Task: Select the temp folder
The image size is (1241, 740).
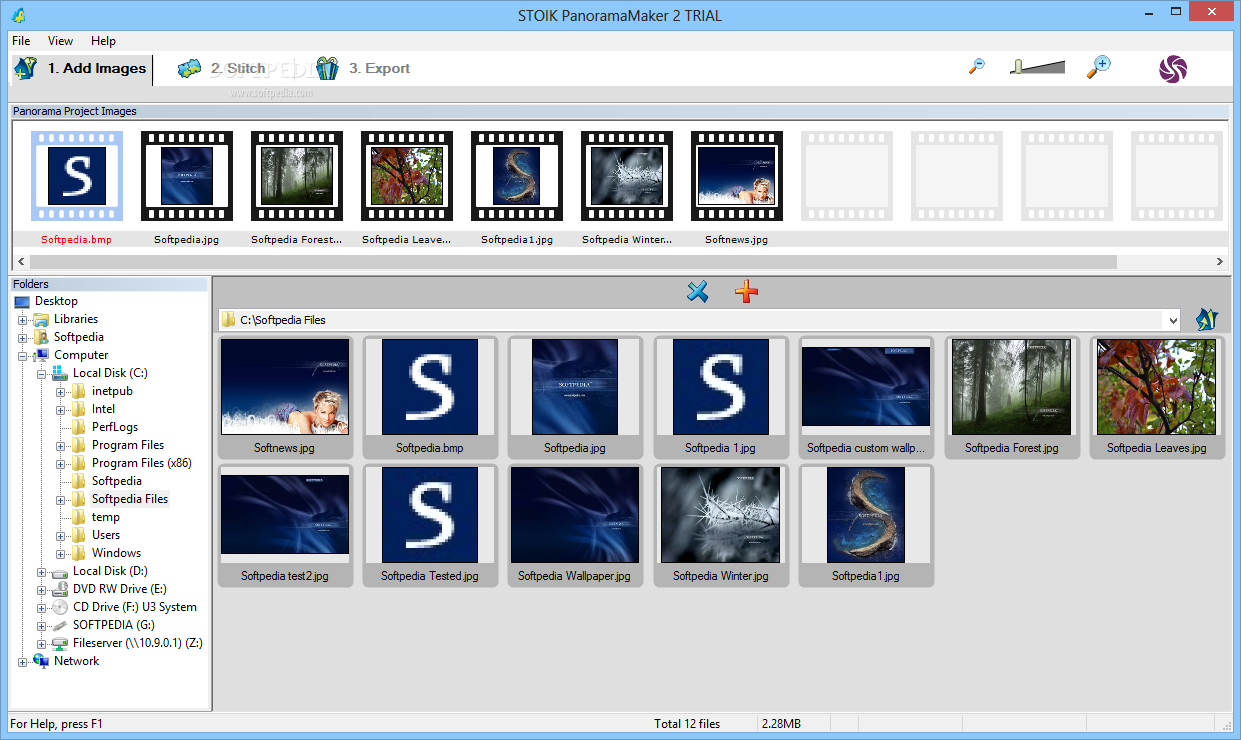Action: click(x=106, y=517)
